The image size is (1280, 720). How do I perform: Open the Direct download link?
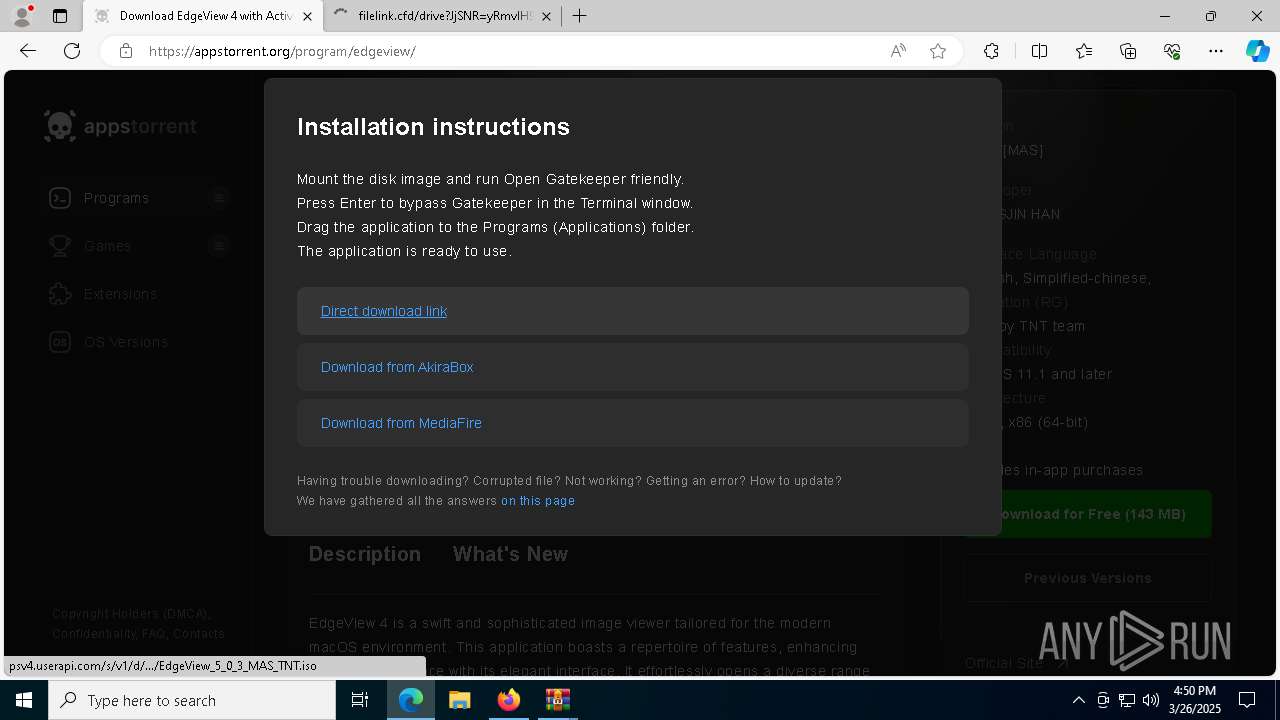pos(384,311)
